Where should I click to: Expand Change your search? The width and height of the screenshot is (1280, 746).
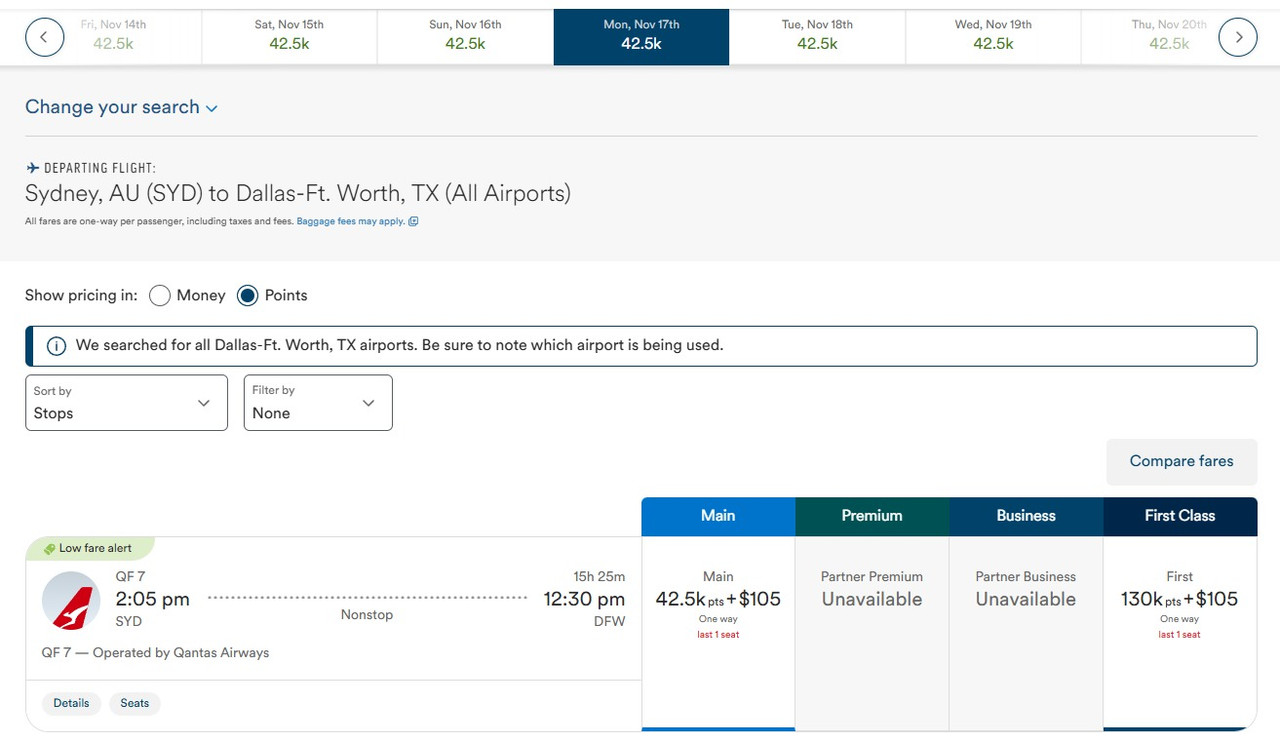[121, 107]
